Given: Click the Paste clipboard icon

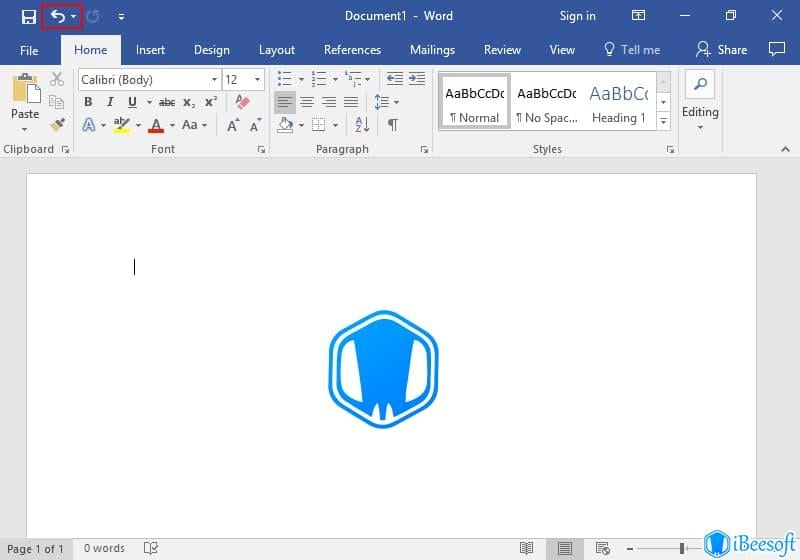Looking at the screenshot, I should pos(26,89).
